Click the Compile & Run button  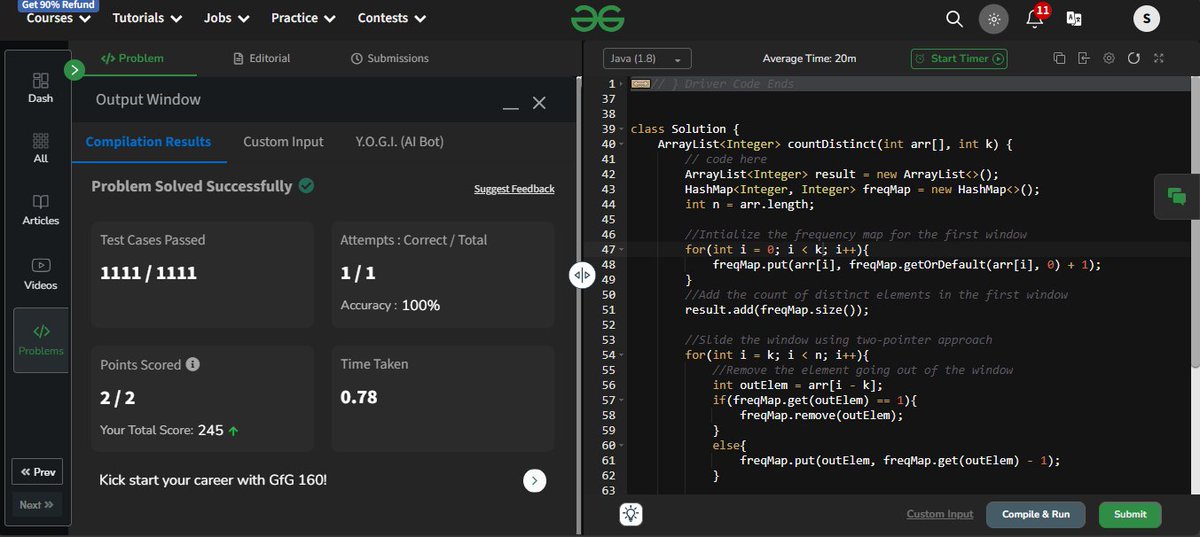tap(1036, 514)
